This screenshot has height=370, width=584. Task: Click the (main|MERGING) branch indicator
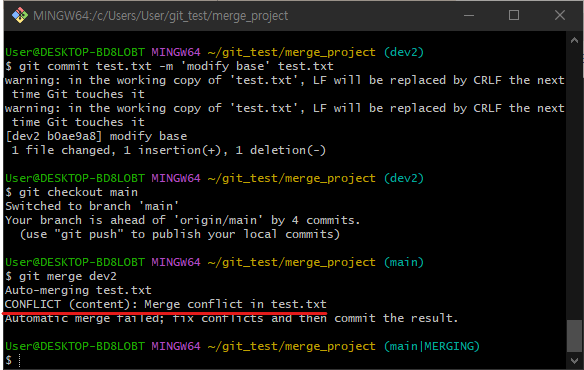(x=432, y=346)
